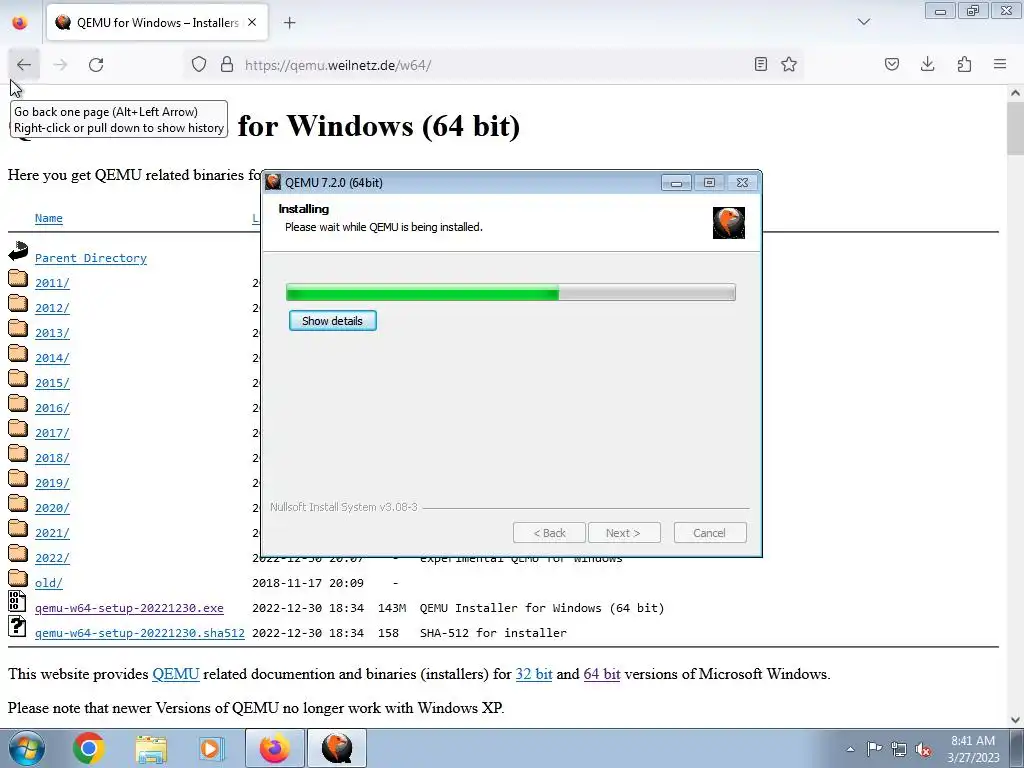1024x768 pixels.
Task: Open the 2019/ folder link
Action: [x=52, y=483]
